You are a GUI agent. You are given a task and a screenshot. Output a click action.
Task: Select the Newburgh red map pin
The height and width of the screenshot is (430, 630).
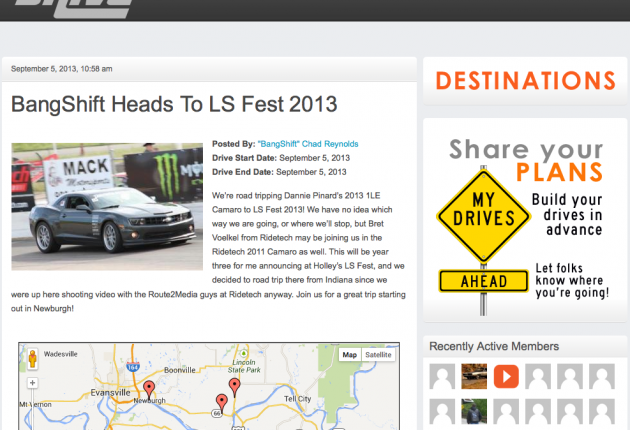coord(149,390)
